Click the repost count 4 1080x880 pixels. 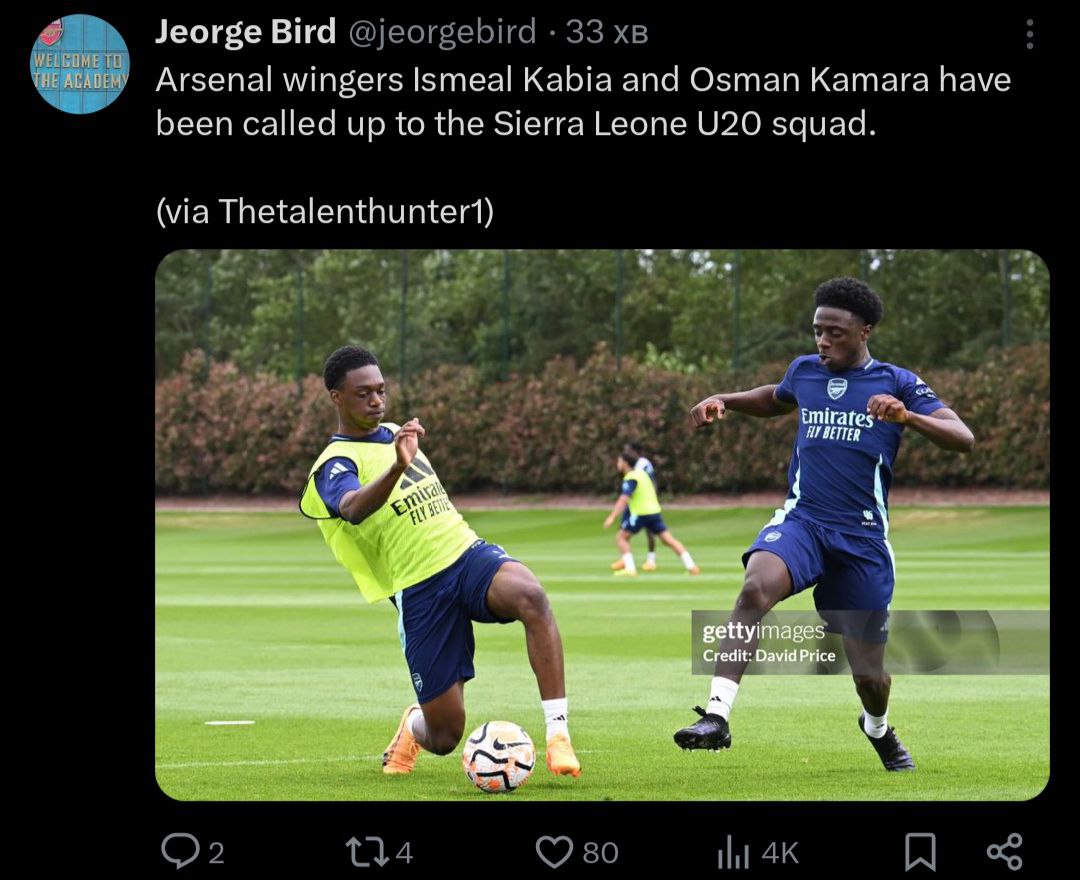(x=404, y=852)
